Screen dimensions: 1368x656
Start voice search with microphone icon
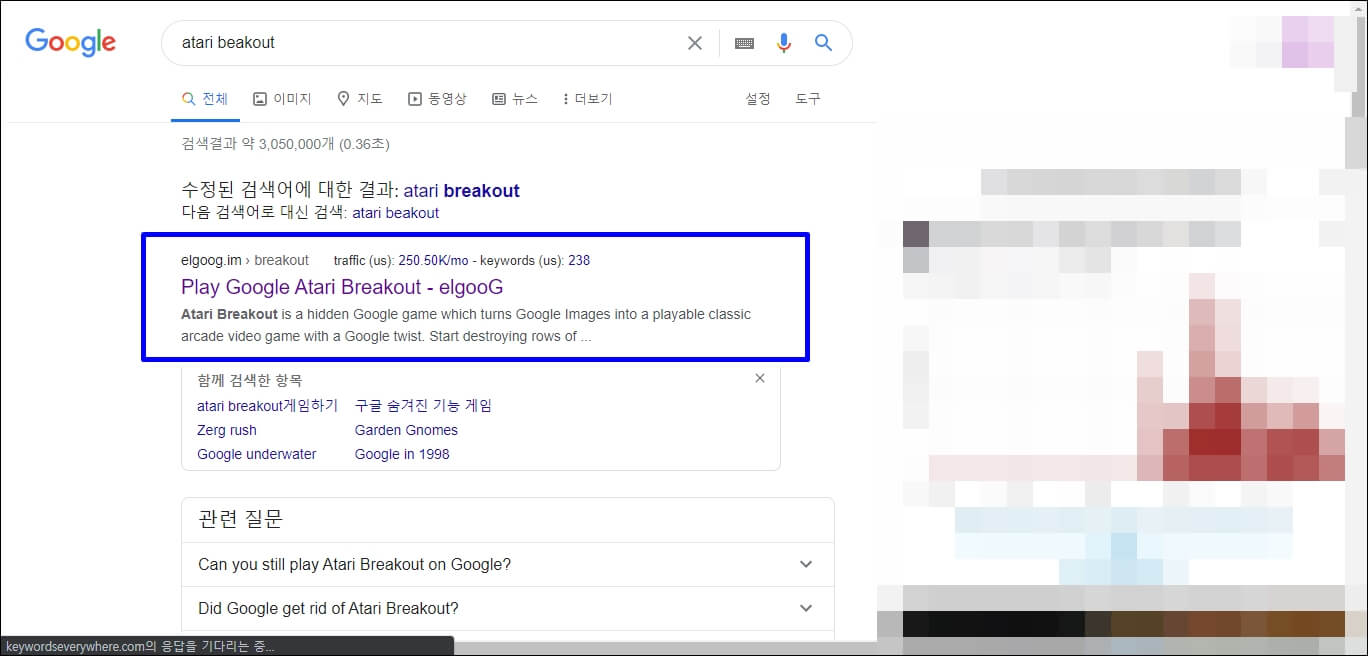tap(784, 43)
